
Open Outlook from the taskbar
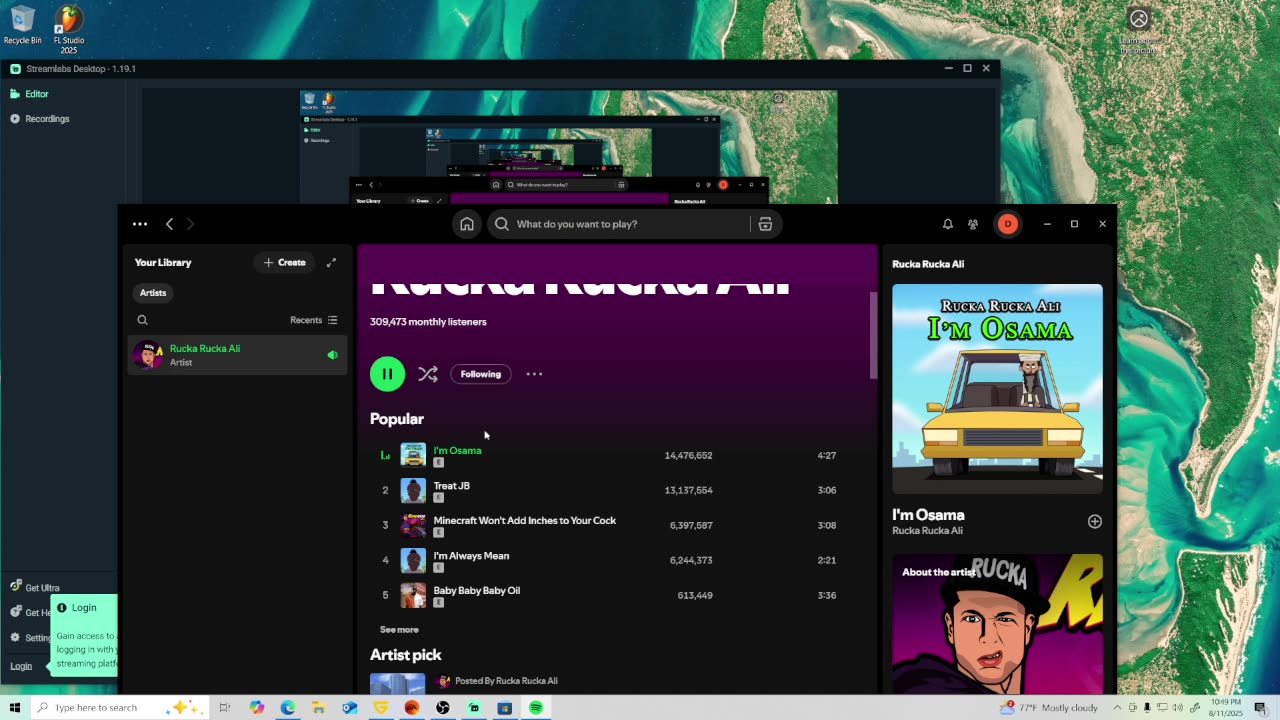[x=350, y=708]
